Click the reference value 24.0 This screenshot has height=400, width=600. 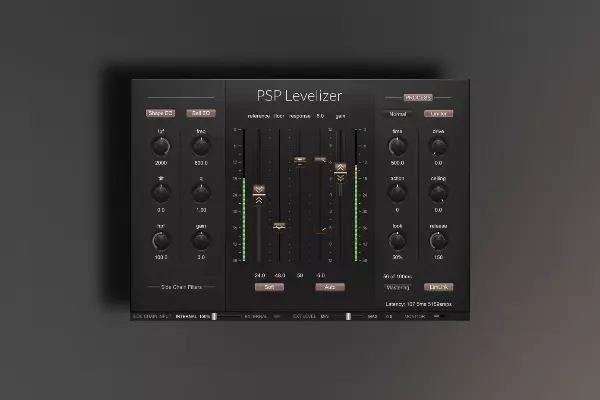point(259,276)
